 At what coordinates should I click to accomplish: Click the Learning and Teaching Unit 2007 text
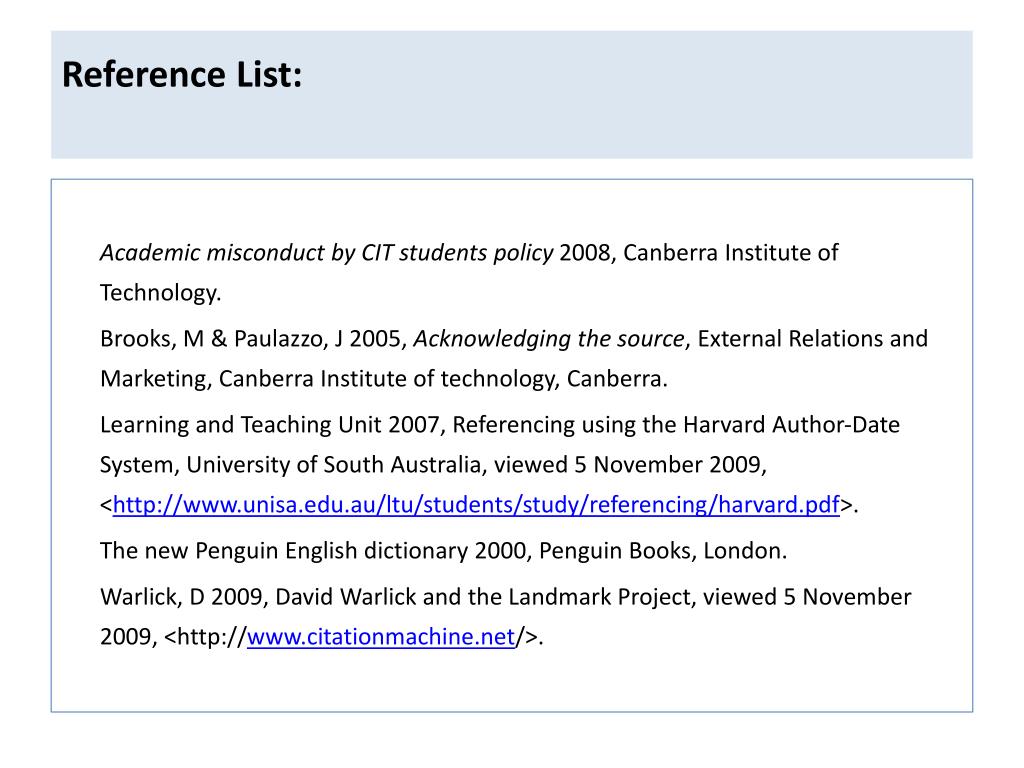pos(272,424)
